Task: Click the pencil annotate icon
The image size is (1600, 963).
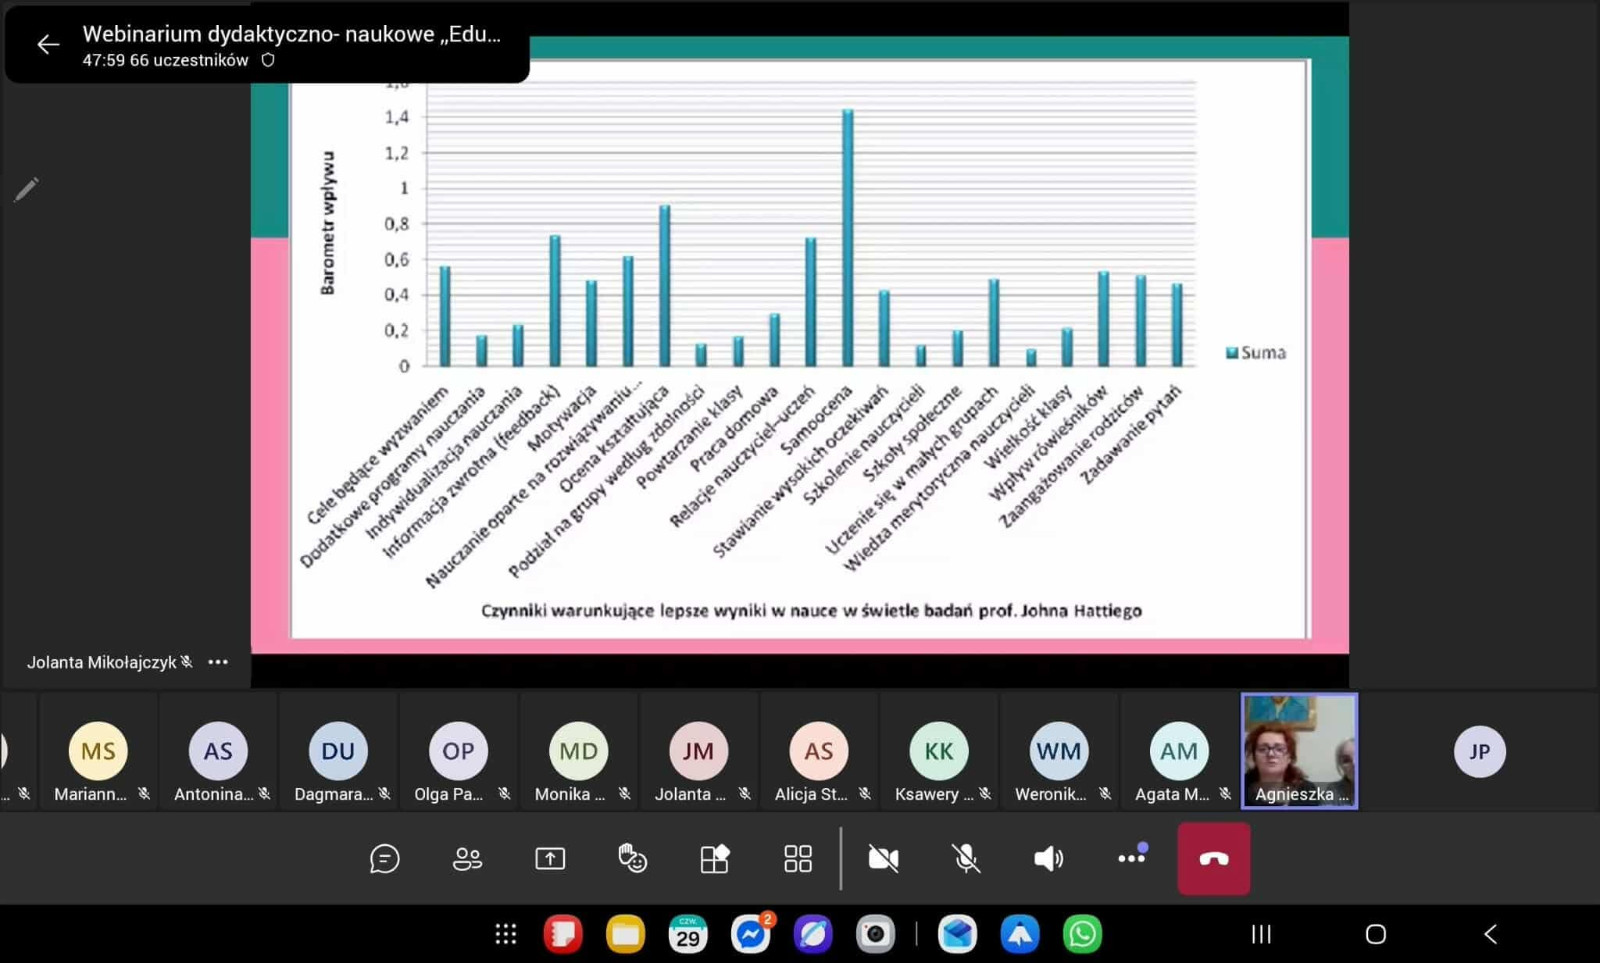Action: pos(26,189)
